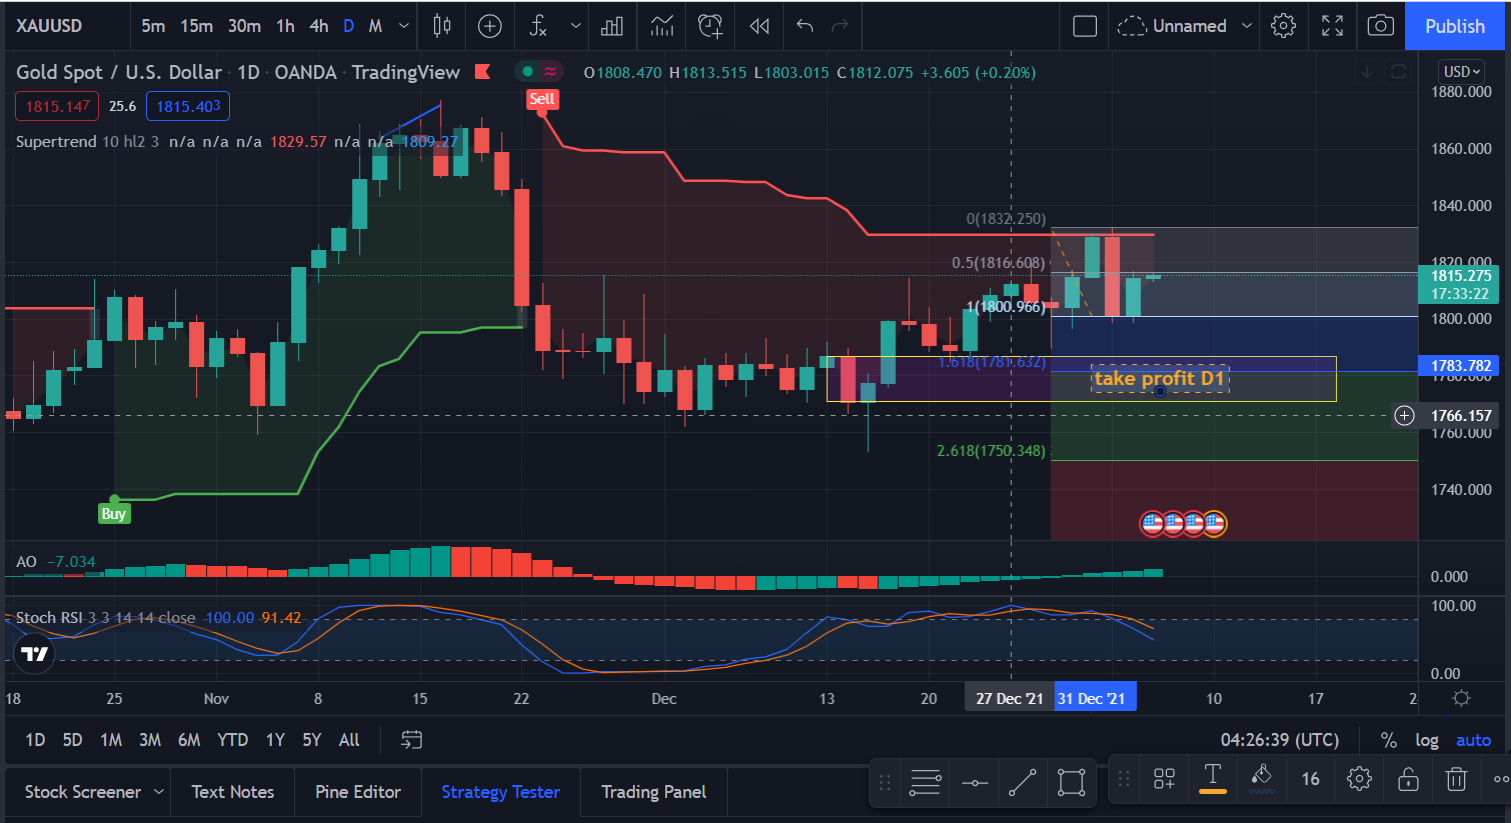Change the font size 16 dropdown

tap(1310, 779)
